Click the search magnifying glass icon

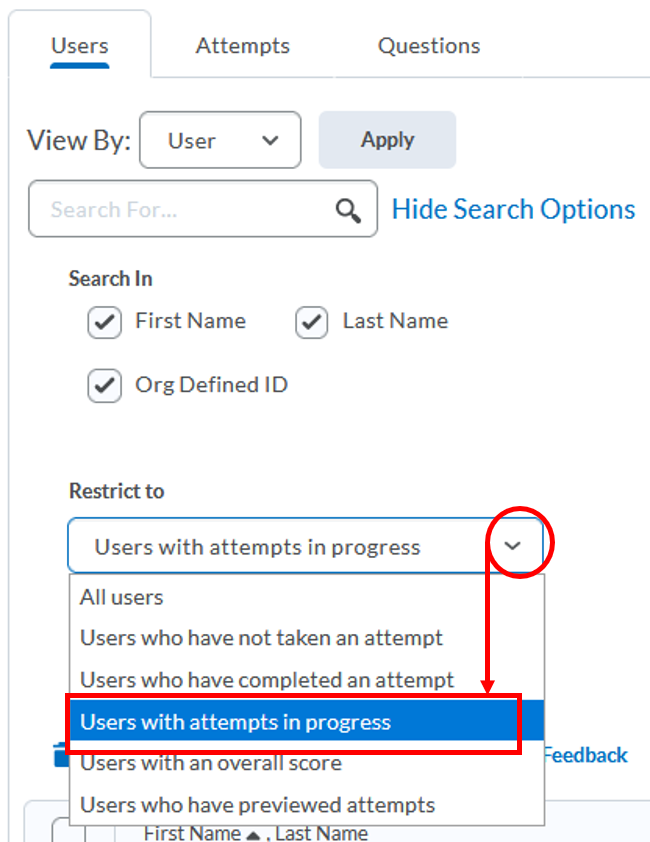[x=347, y=209]
